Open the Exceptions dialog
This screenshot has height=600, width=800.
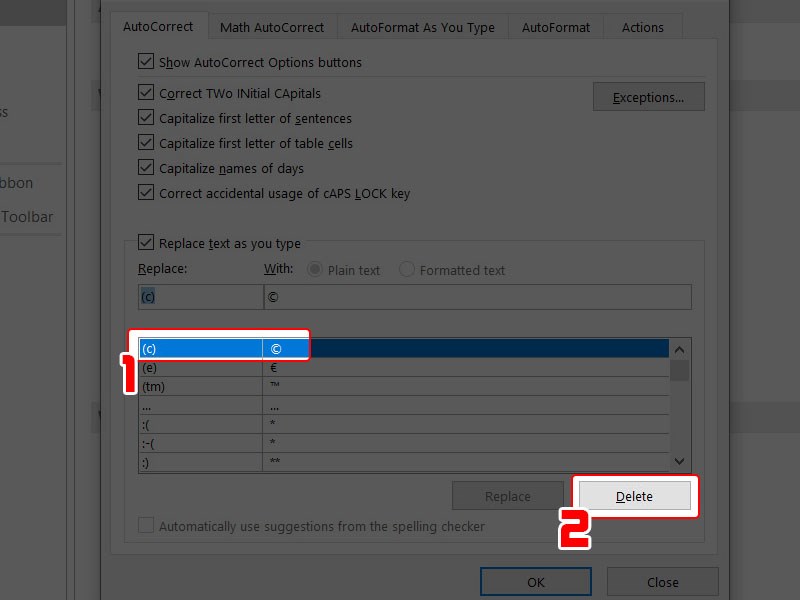[648, 97]
